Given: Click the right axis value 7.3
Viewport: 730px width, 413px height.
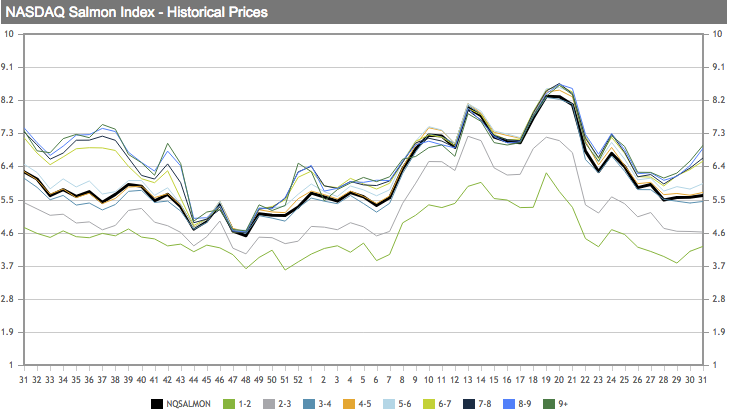Looking at the screenshot, I should pyautogui.click(x=719, y=133).
